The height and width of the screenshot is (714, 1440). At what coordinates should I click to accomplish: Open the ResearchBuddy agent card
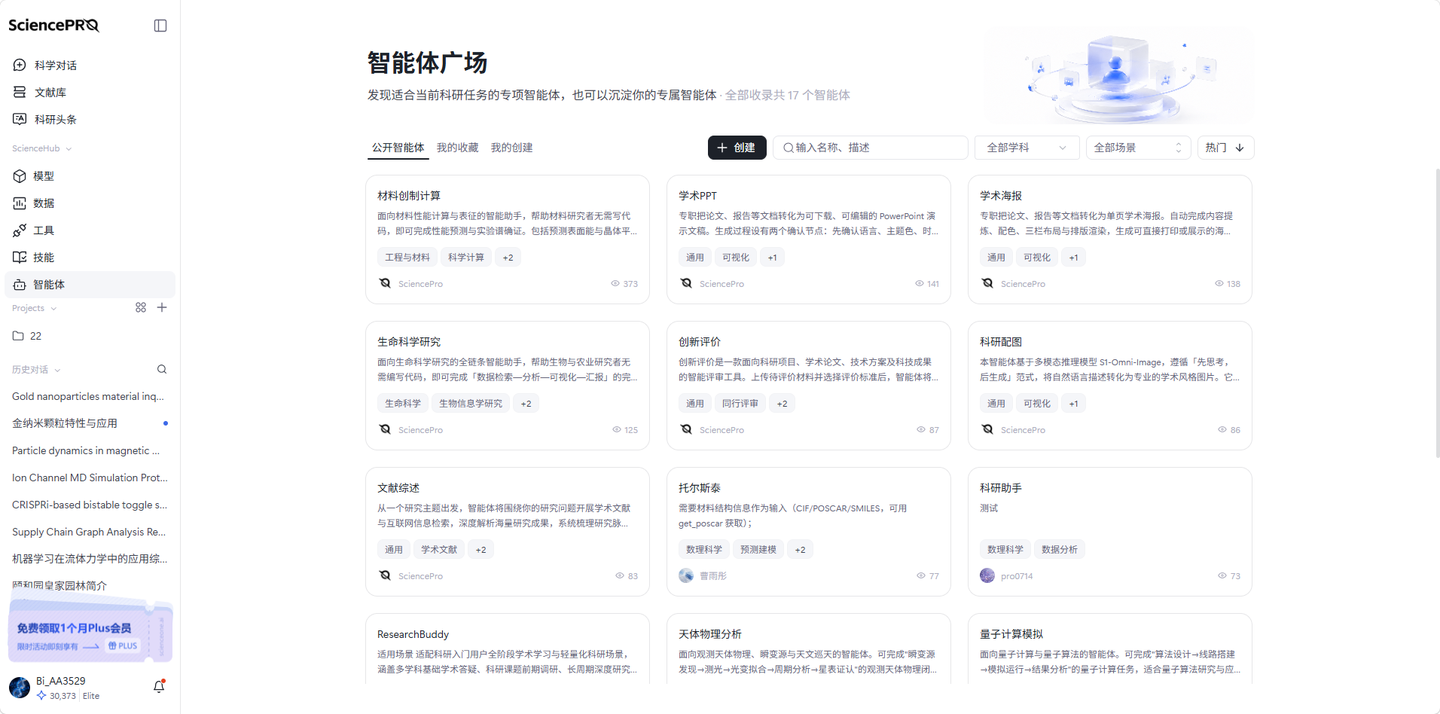[x=508, y=649]
